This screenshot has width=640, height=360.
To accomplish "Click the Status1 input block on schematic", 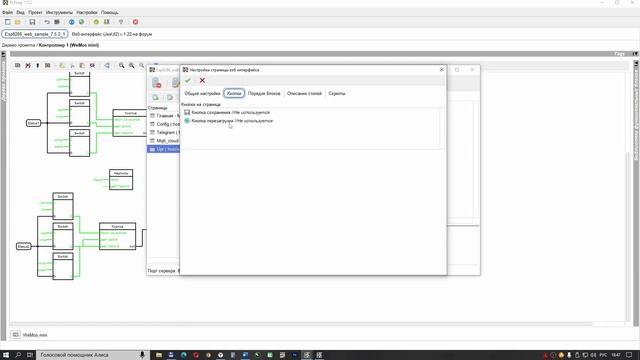I will pos(33,123).
